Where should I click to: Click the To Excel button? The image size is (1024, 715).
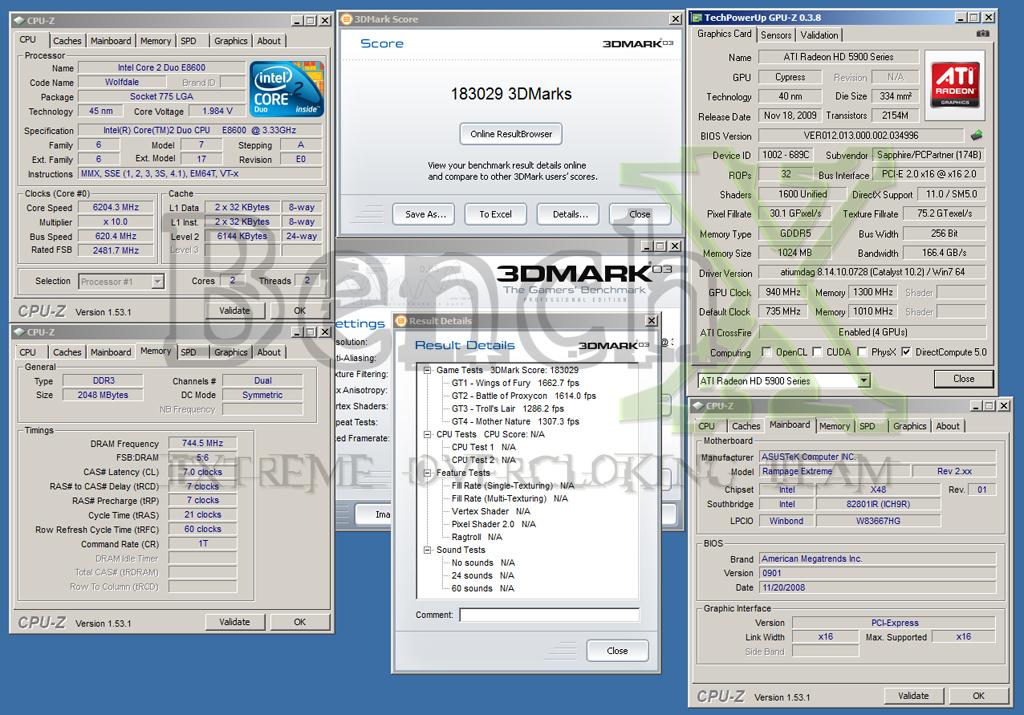coord(495,214)
